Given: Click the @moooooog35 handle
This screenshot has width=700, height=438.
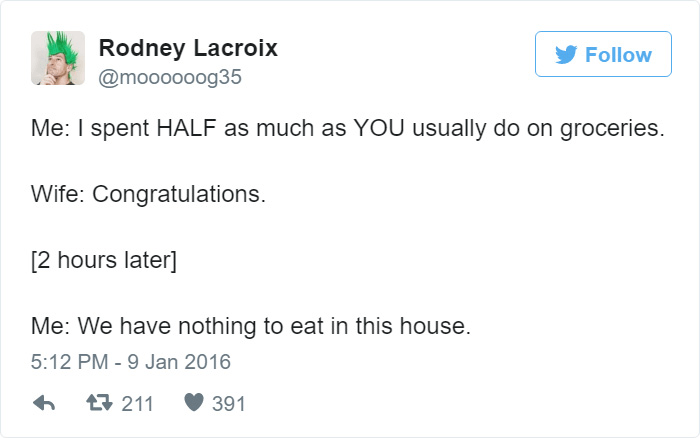Looking at the screenshot, I should 170,75.
